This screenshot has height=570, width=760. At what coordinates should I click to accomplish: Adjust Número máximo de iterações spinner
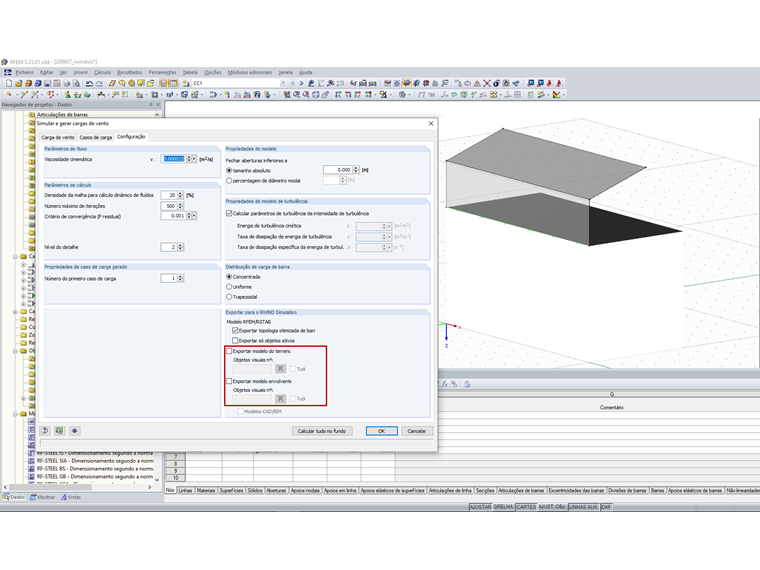pos(180,206)
